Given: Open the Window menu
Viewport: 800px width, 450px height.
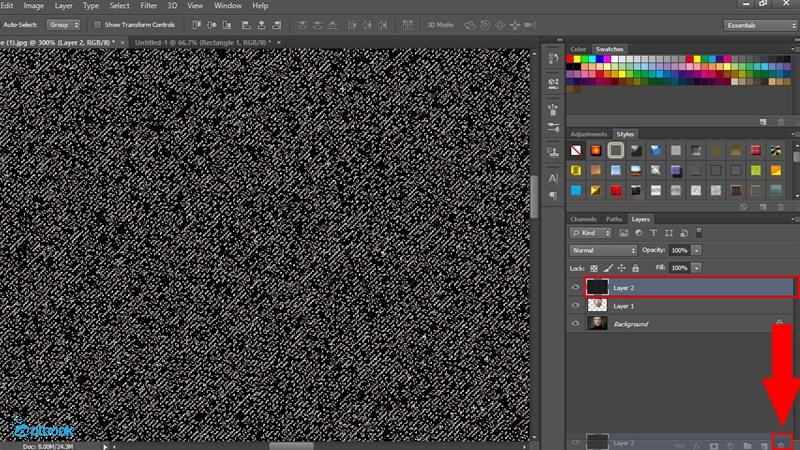Looking at the screenshot, I should (x=228, y=6).
